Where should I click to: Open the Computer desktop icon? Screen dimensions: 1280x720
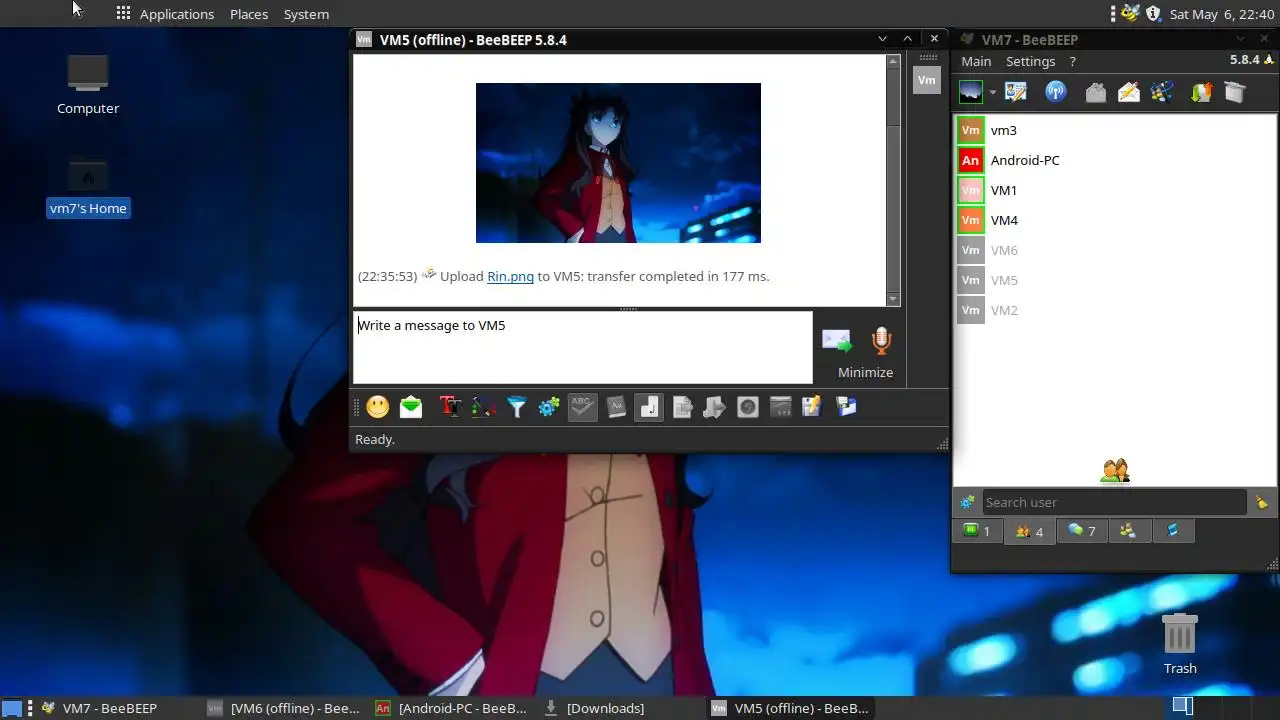[x=88, y=85]
